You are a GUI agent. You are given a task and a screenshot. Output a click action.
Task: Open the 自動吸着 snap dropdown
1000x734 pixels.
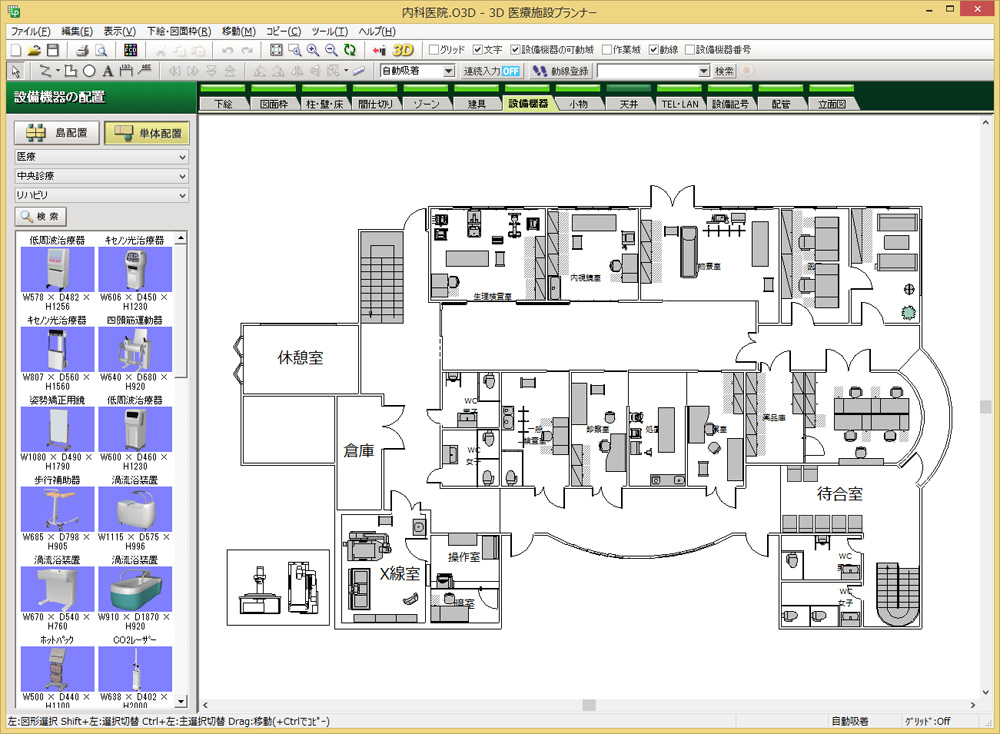[448, 71]
